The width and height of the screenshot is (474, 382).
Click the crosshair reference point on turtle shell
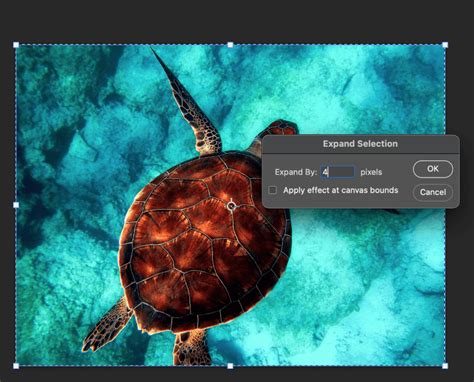coord(231,206)
